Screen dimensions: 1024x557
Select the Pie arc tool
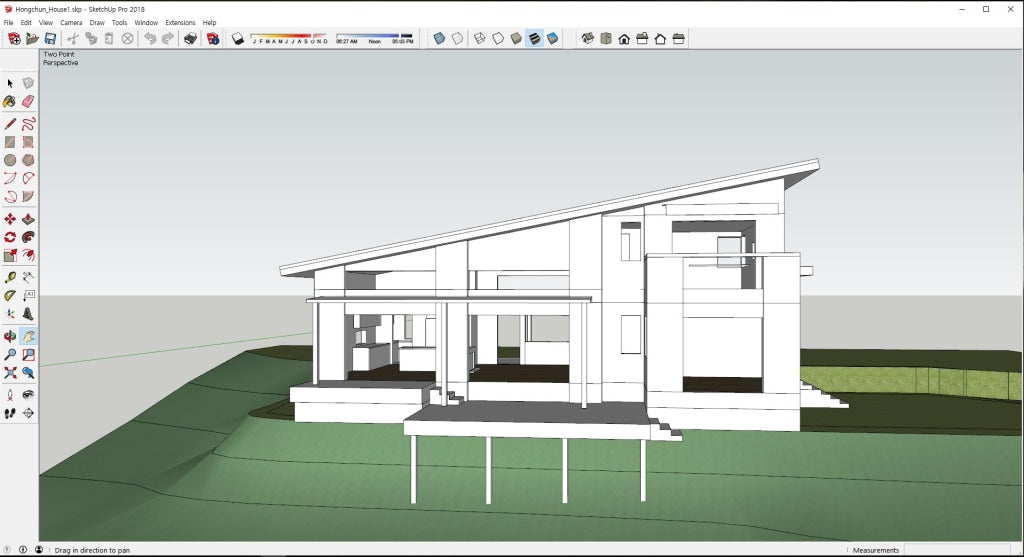click(28, 197)
